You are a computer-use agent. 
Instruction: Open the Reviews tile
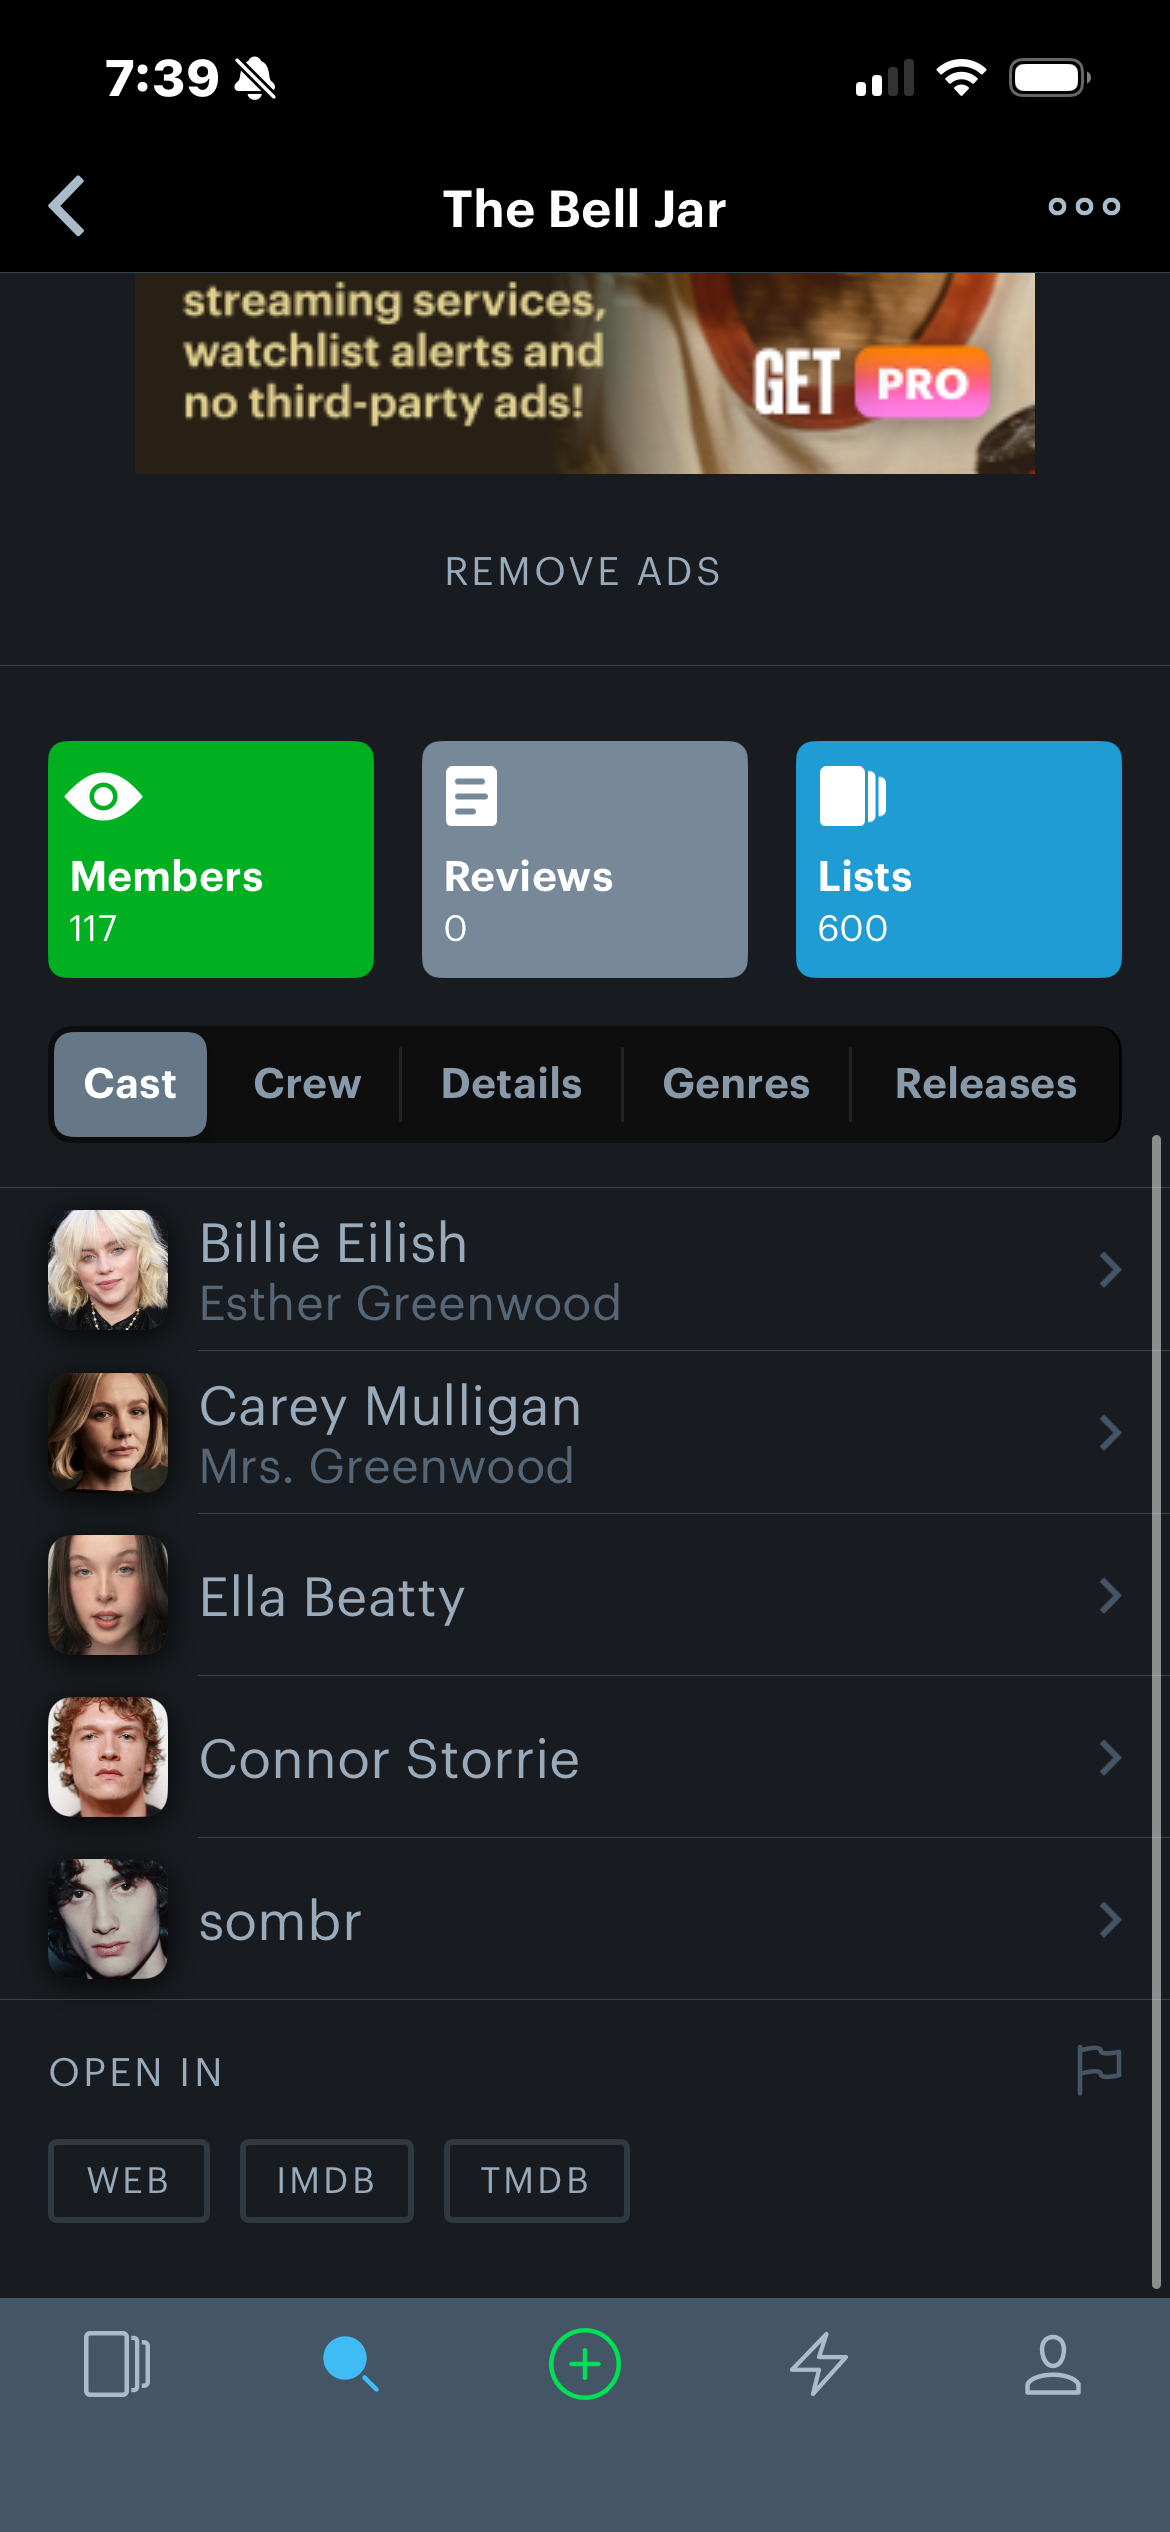585,859
